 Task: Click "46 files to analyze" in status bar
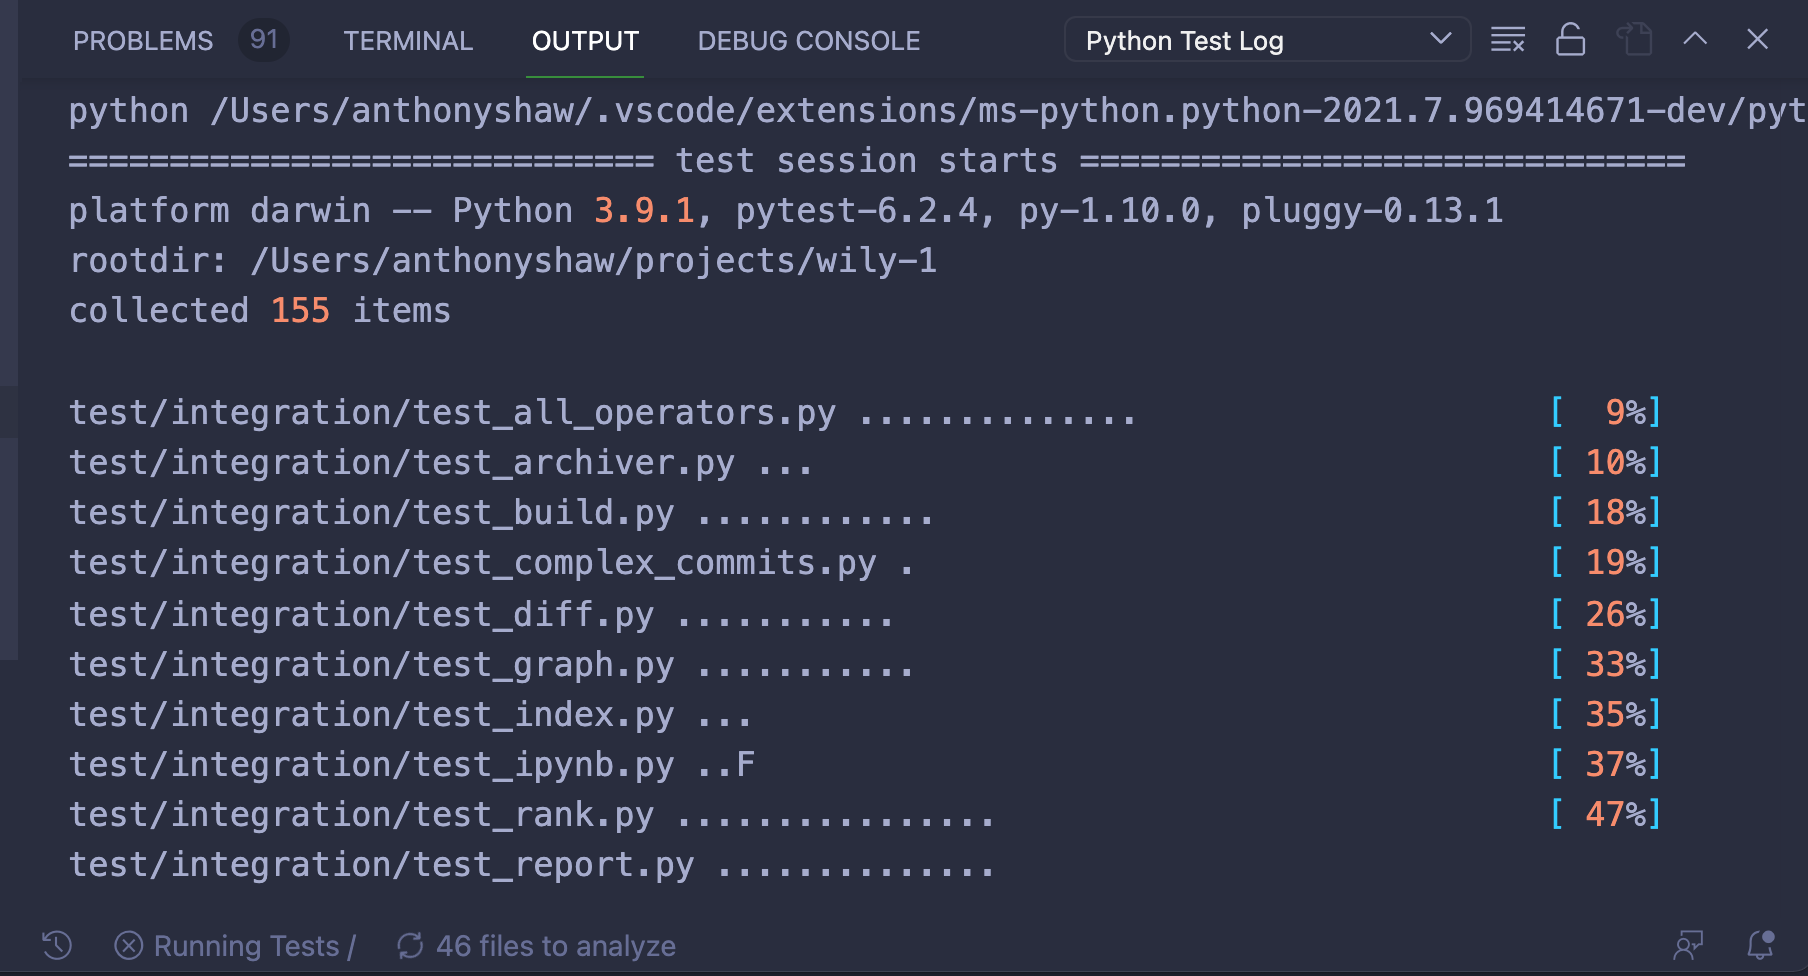tap(556, 945)
